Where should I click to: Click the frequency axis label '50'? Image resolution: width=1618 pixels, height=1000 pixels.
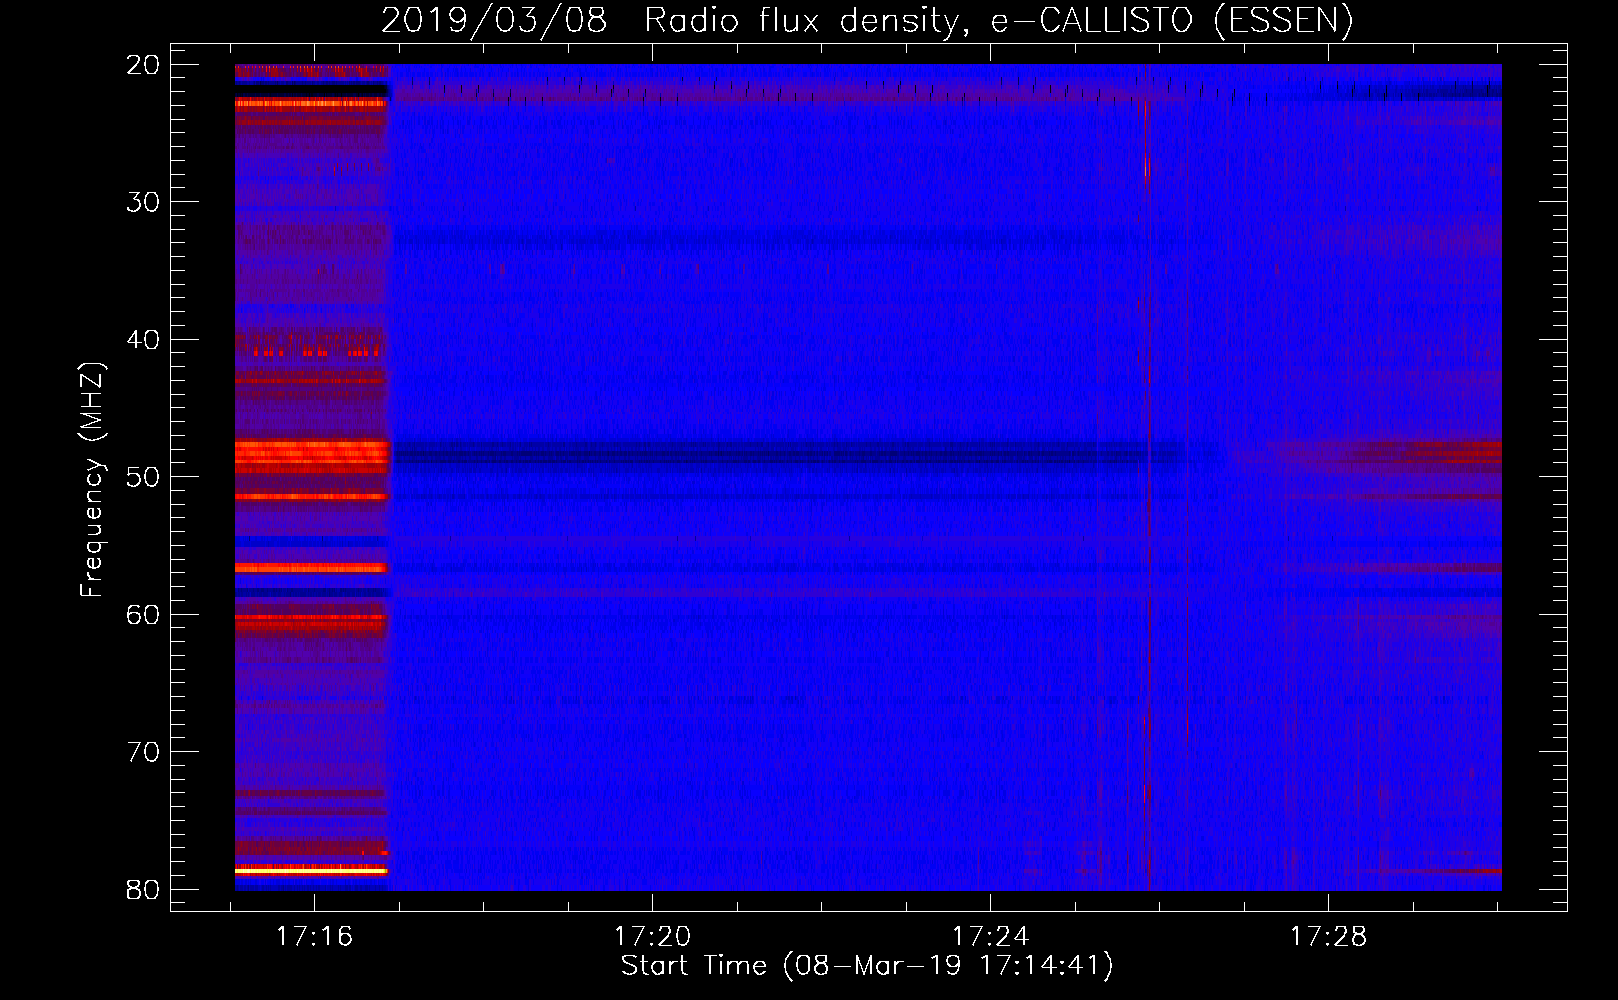[143, 477]
